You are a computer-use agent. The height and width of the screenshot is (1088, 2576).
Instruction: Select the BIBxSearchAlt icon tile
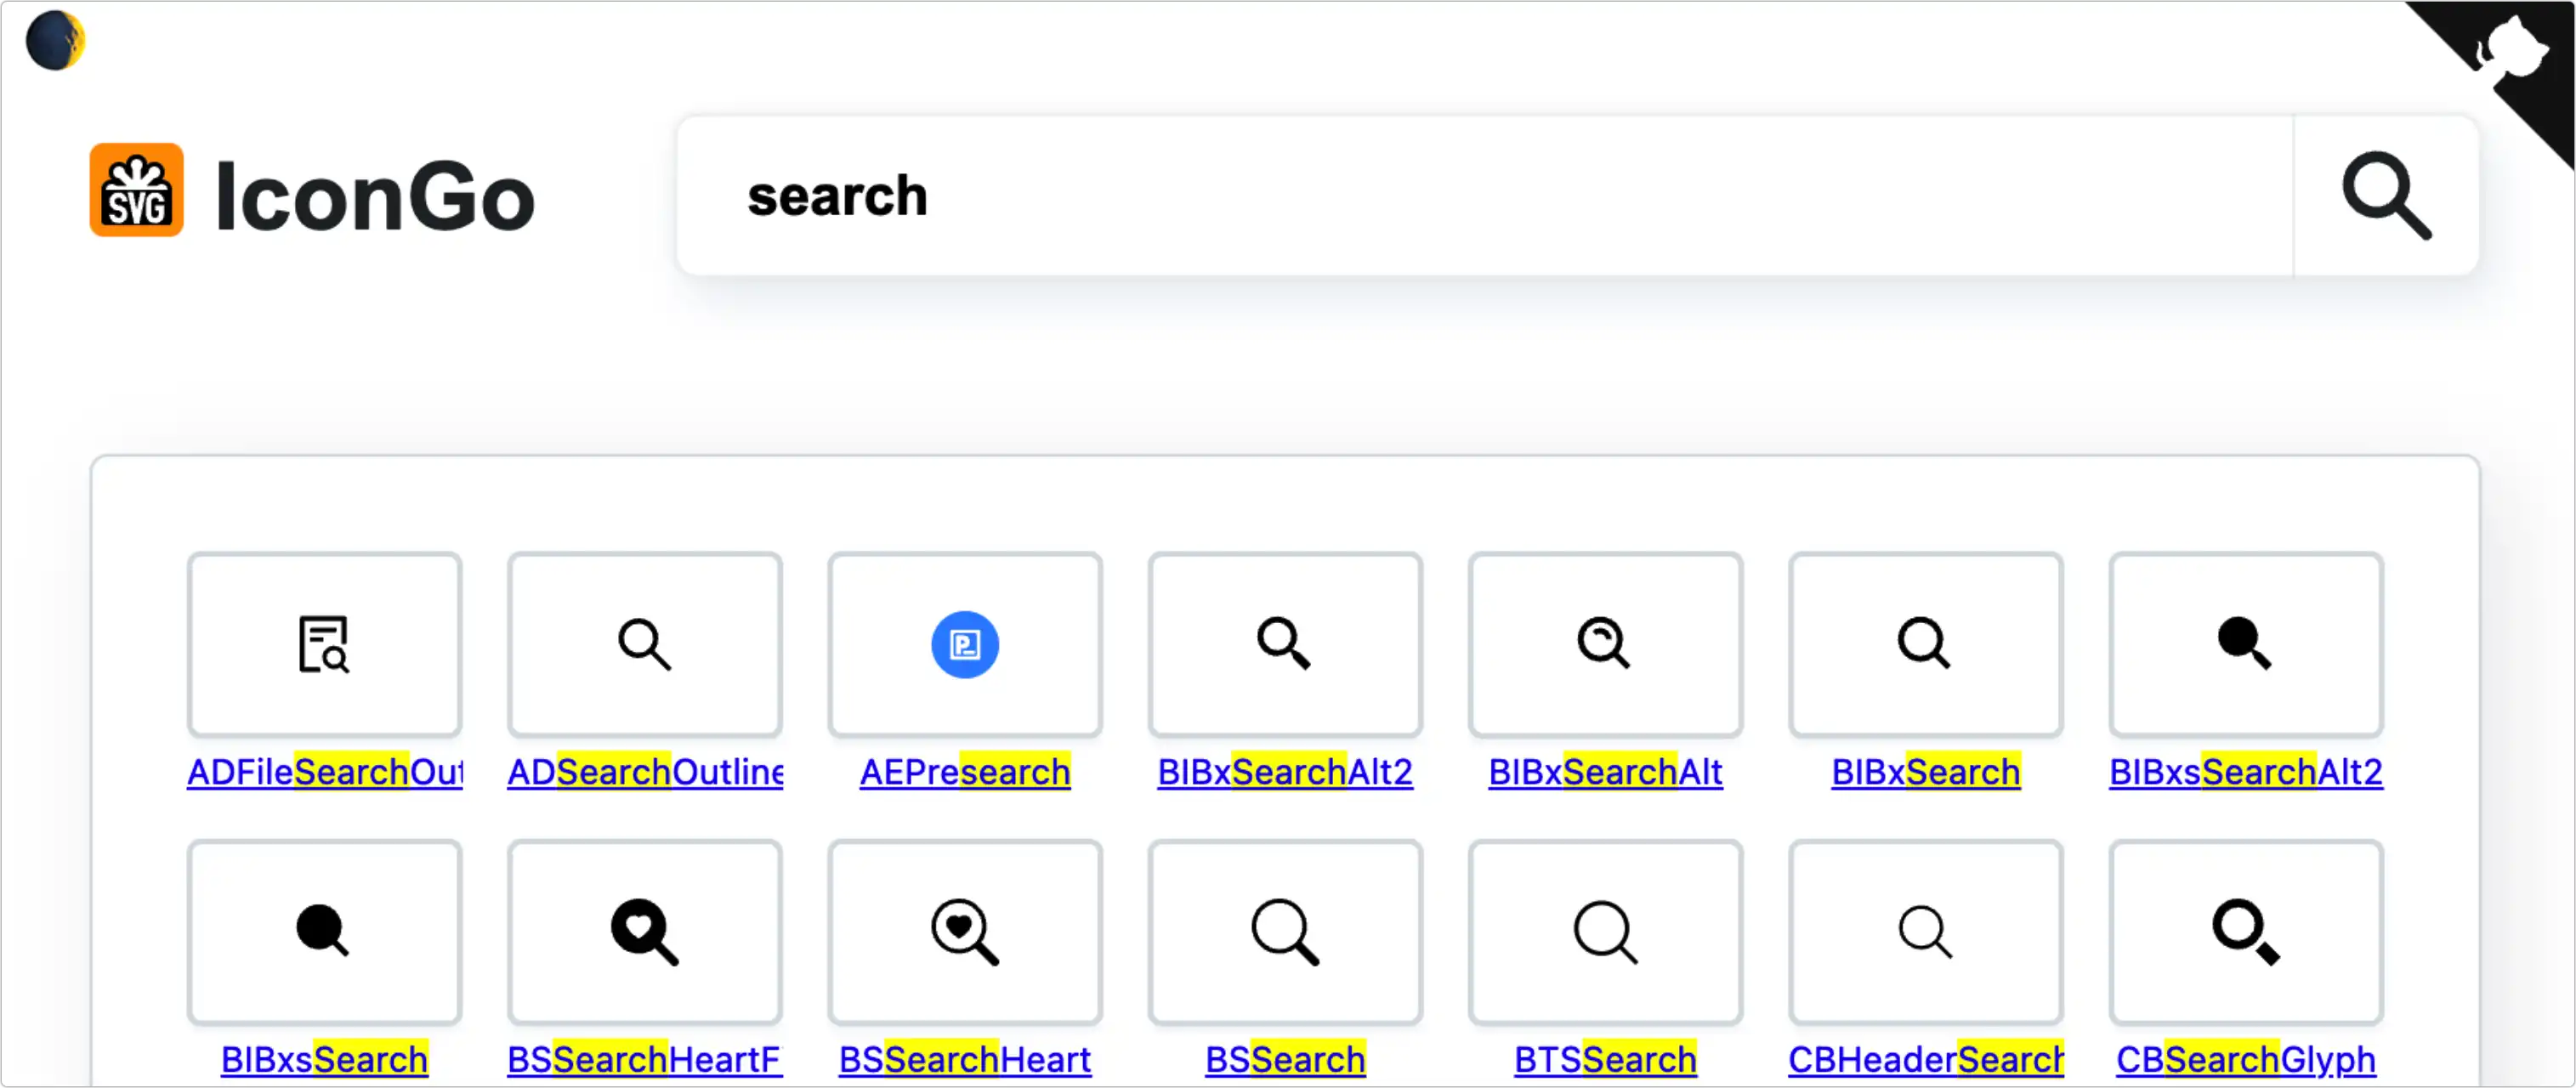coord(1605,645)
